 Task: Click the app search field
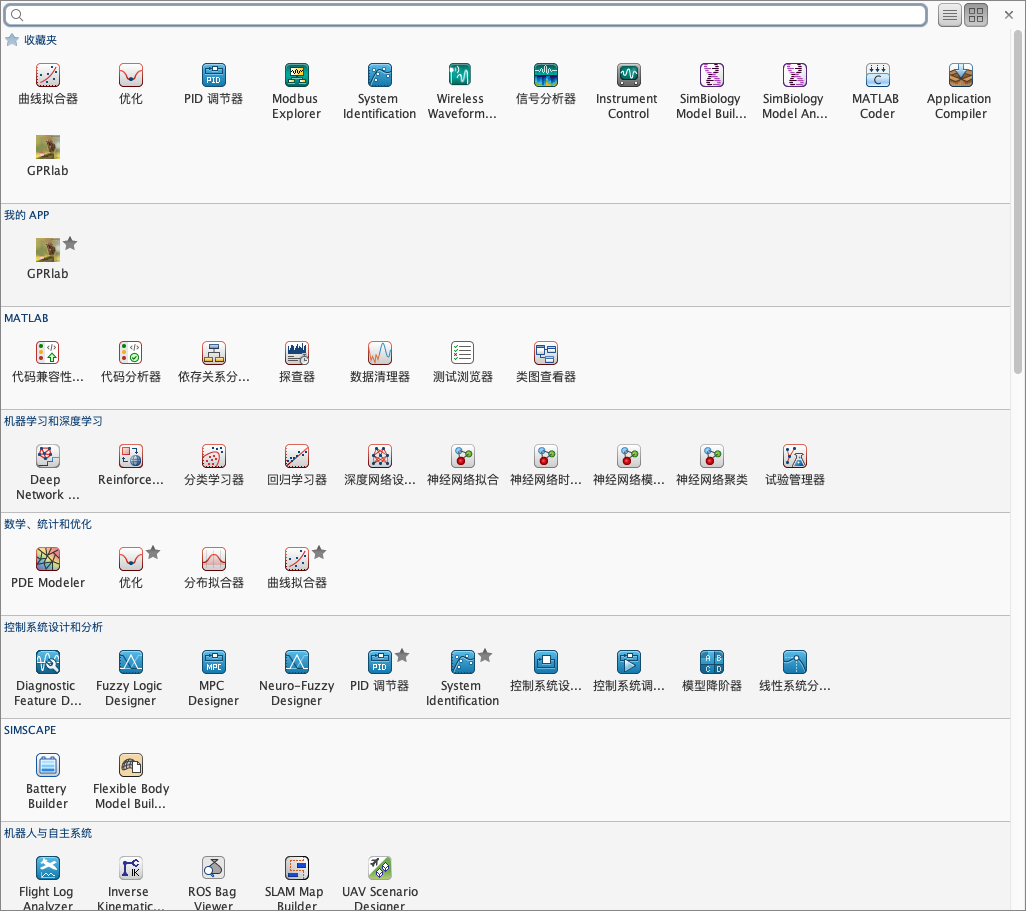point(466,15)
